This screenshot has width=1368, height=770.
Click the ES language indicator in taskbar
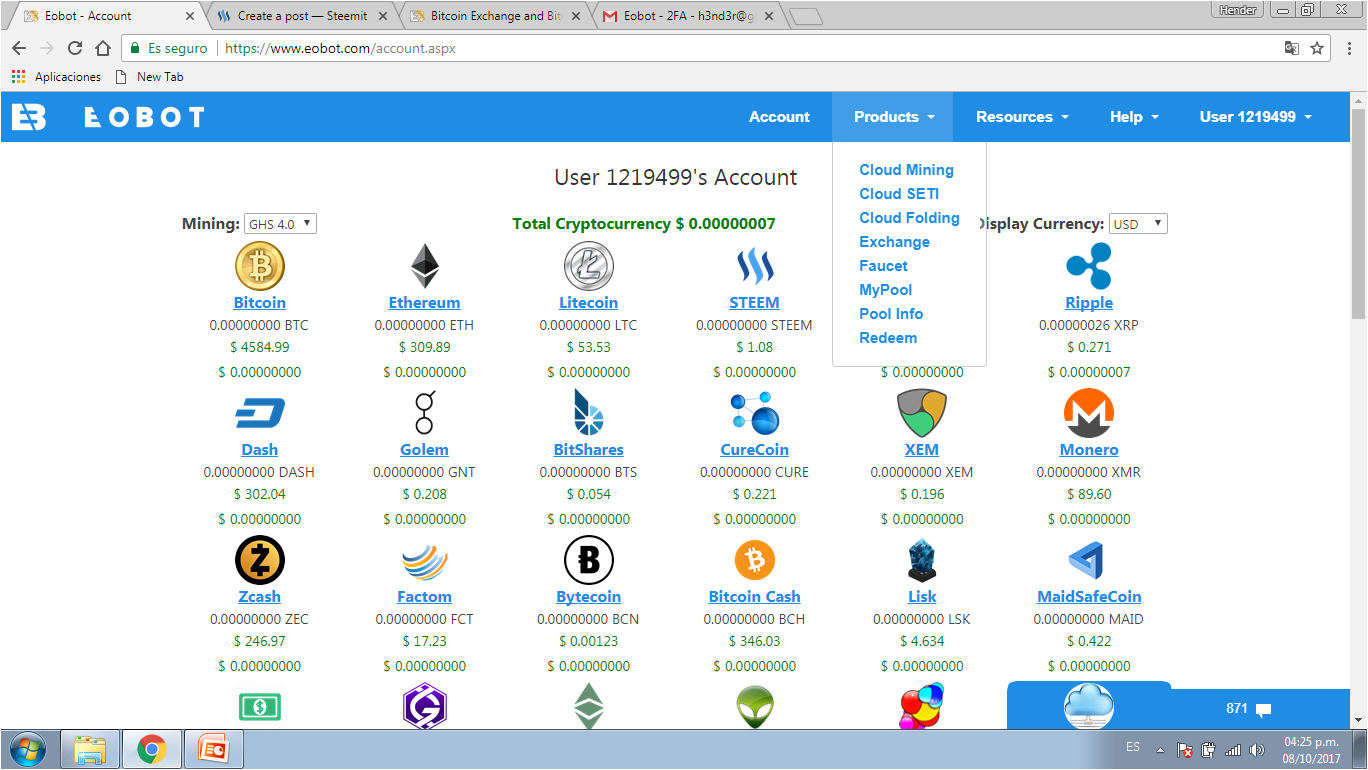(x=1133, y=747)
